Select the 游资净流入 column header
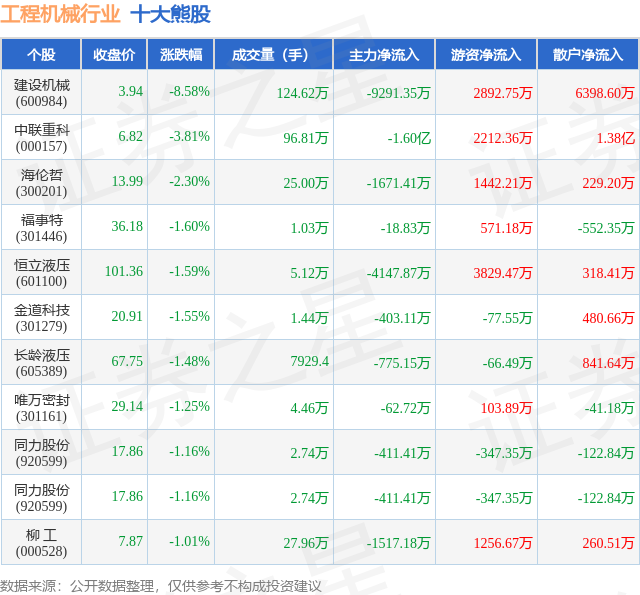The width and height of the screenshot is (640, 595). tap(486, 55)
